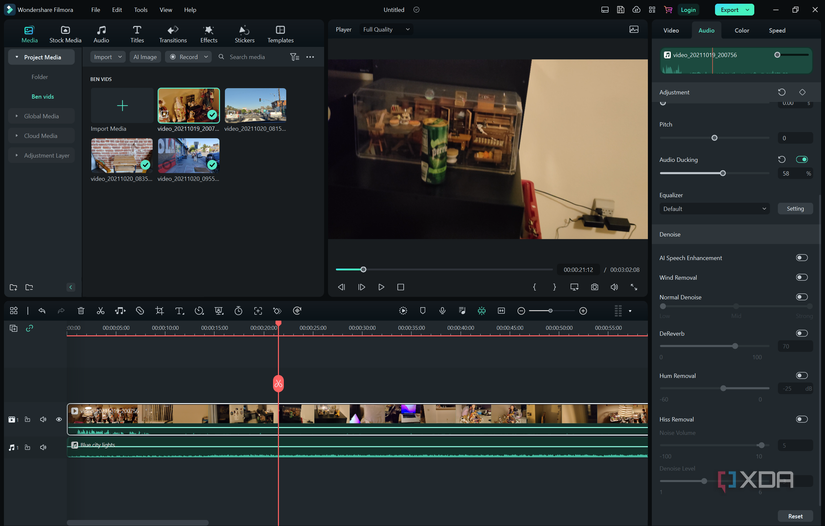
Task: Open the Equalizer Default dropdown
Action: (714, 209)
